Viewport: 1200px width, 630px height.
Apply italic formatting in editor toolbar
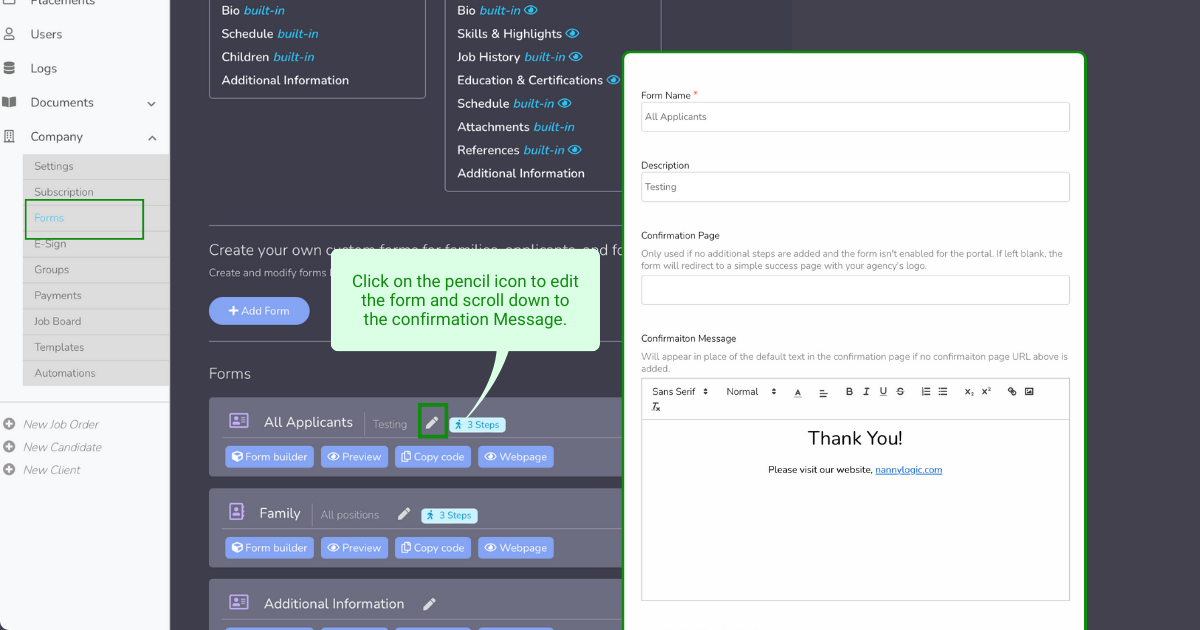[x=866, y=392]
